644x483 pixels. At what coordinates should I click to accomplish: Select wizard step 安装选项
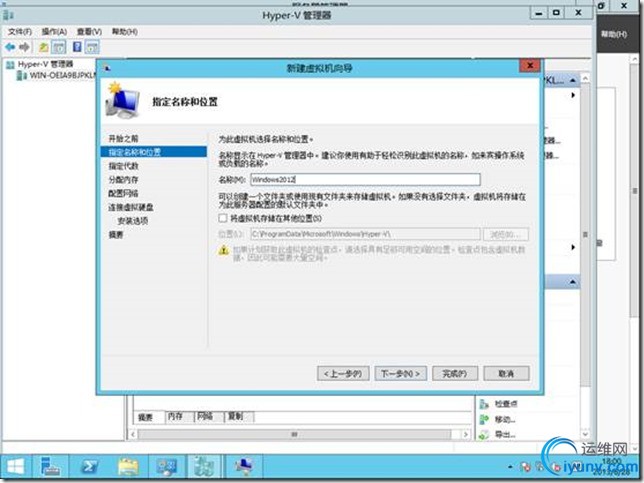coord(133,221)
